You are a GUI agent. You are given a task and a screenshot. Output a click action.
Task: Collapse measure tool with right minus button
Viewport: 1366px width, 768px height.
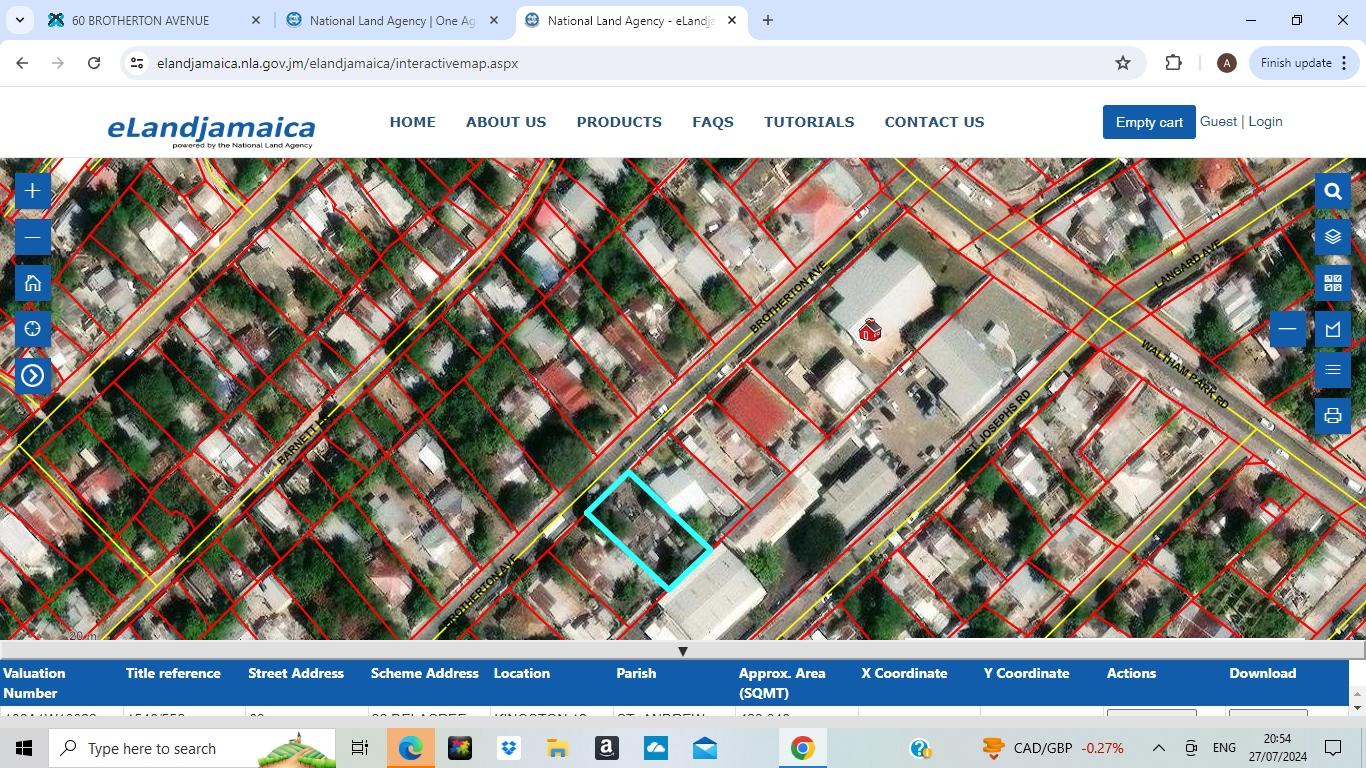click(x=1288, y=329)
